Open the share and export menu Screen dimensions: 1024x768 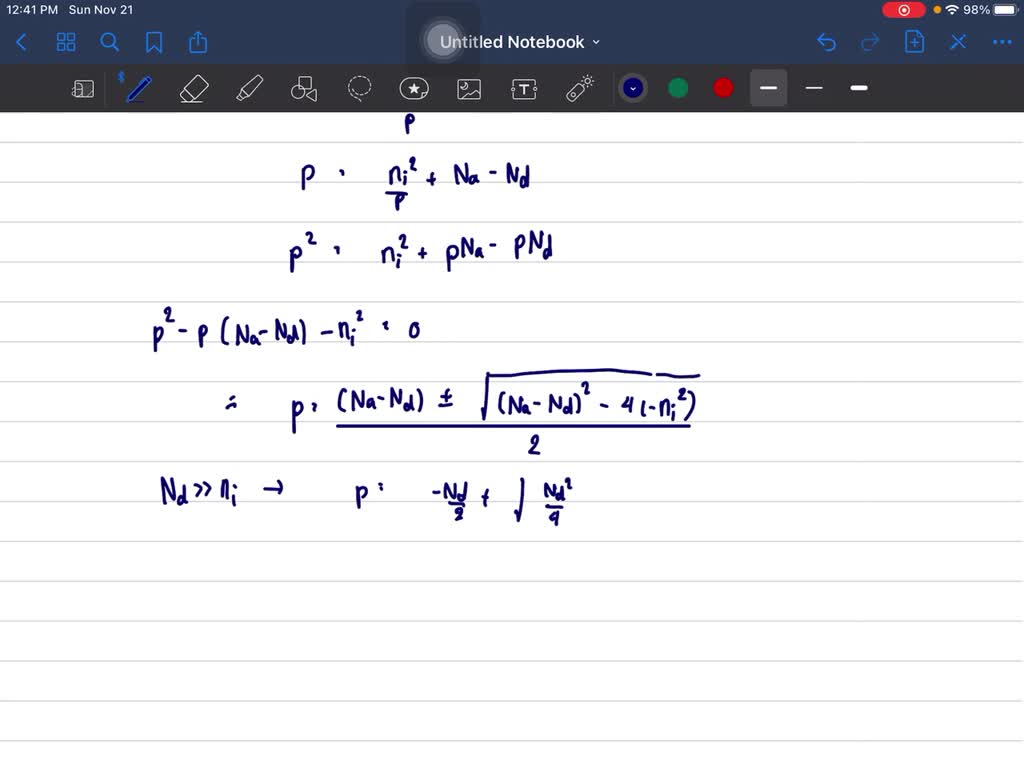click(x=198, y=42)
